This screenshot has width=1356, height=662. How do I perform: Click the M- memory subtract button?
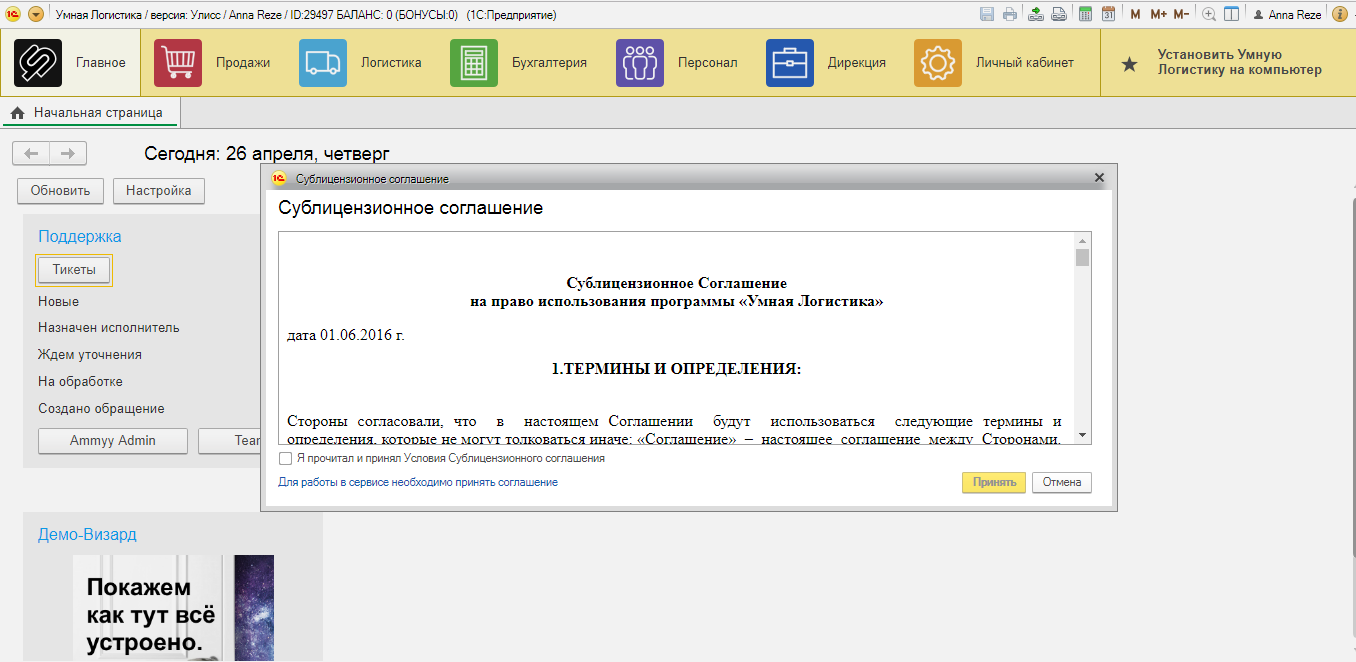(1181, 14)
